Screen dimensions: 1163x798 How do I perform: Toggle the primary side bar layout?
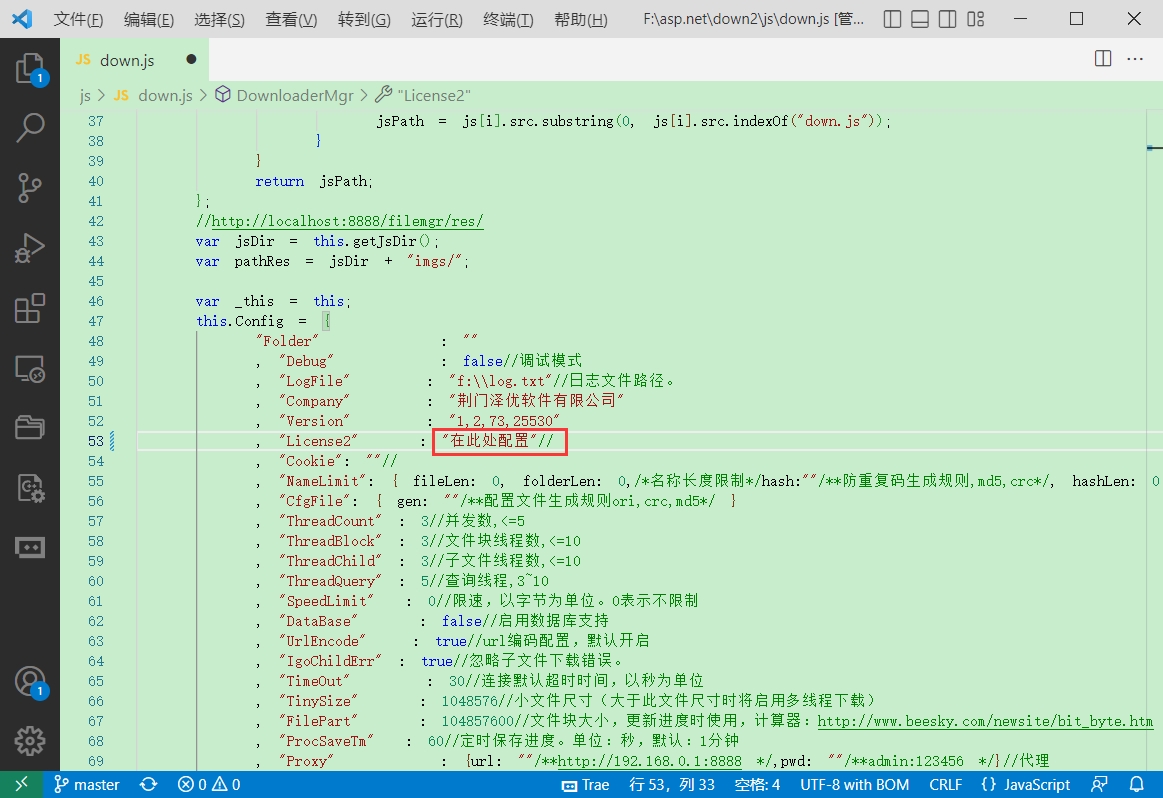pyautogui.click(x=892, y=19)
